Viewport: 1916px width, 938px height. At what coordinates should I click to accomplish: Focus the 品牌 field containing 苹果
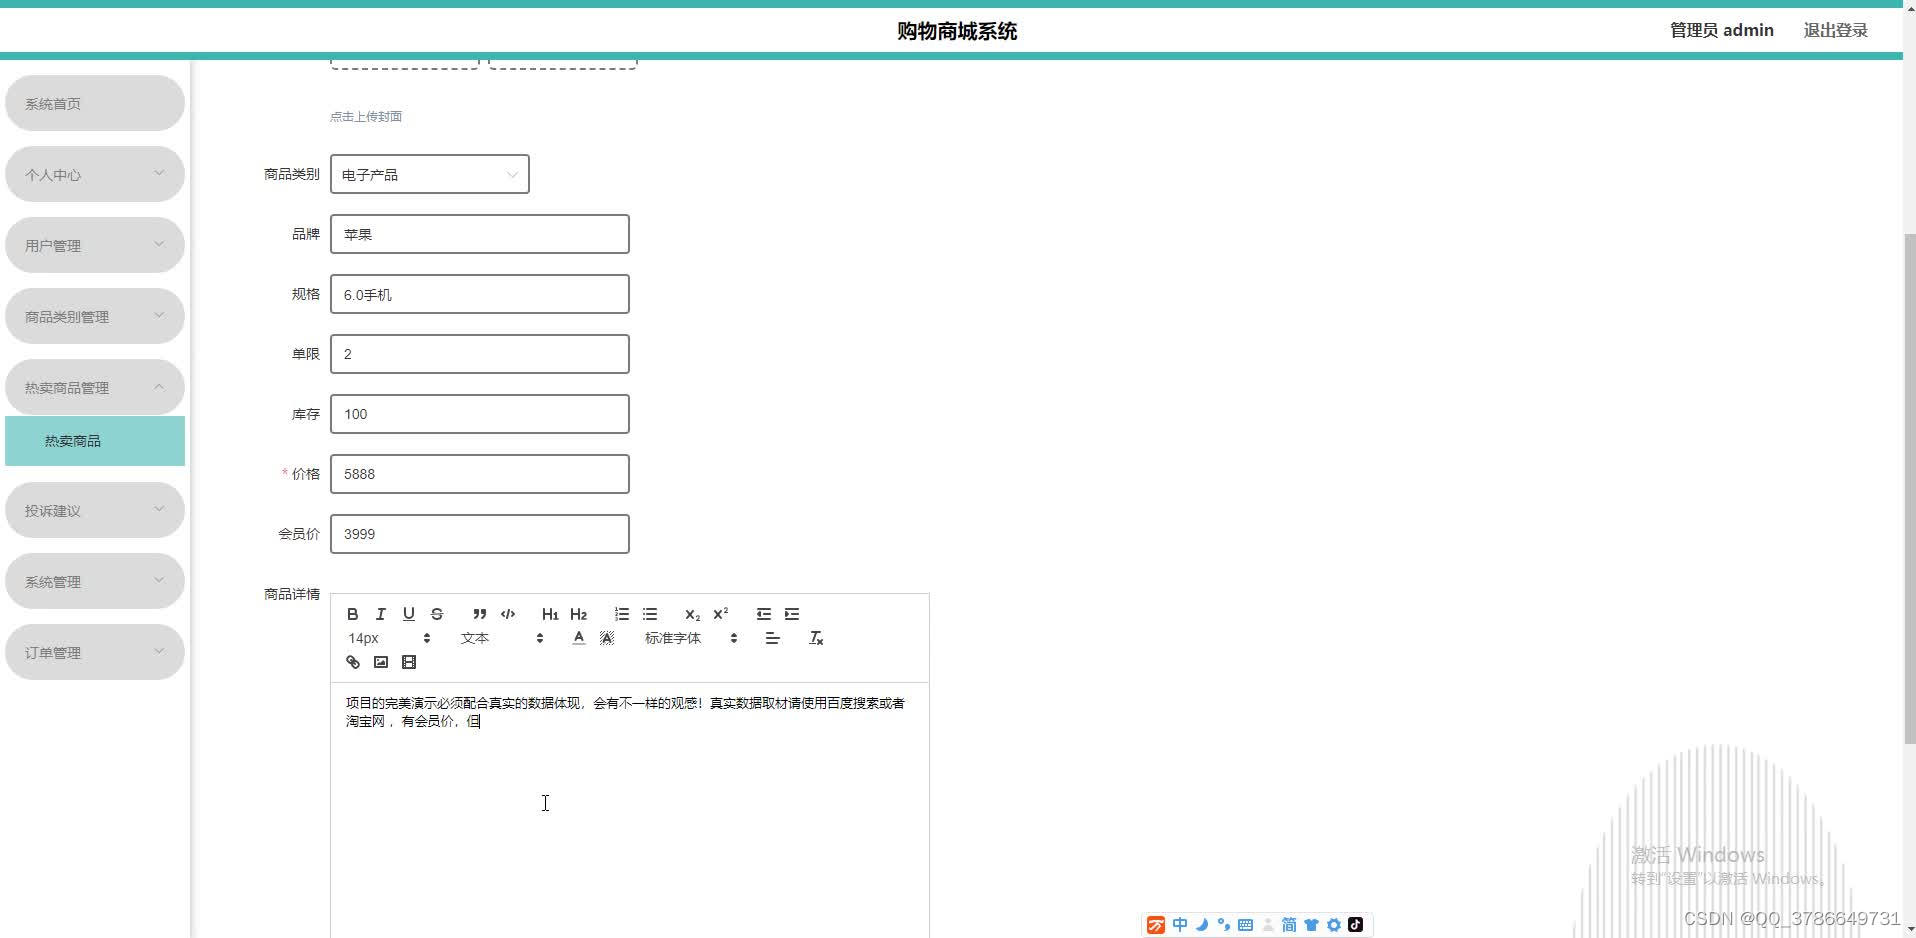click(x=480, y=234)
